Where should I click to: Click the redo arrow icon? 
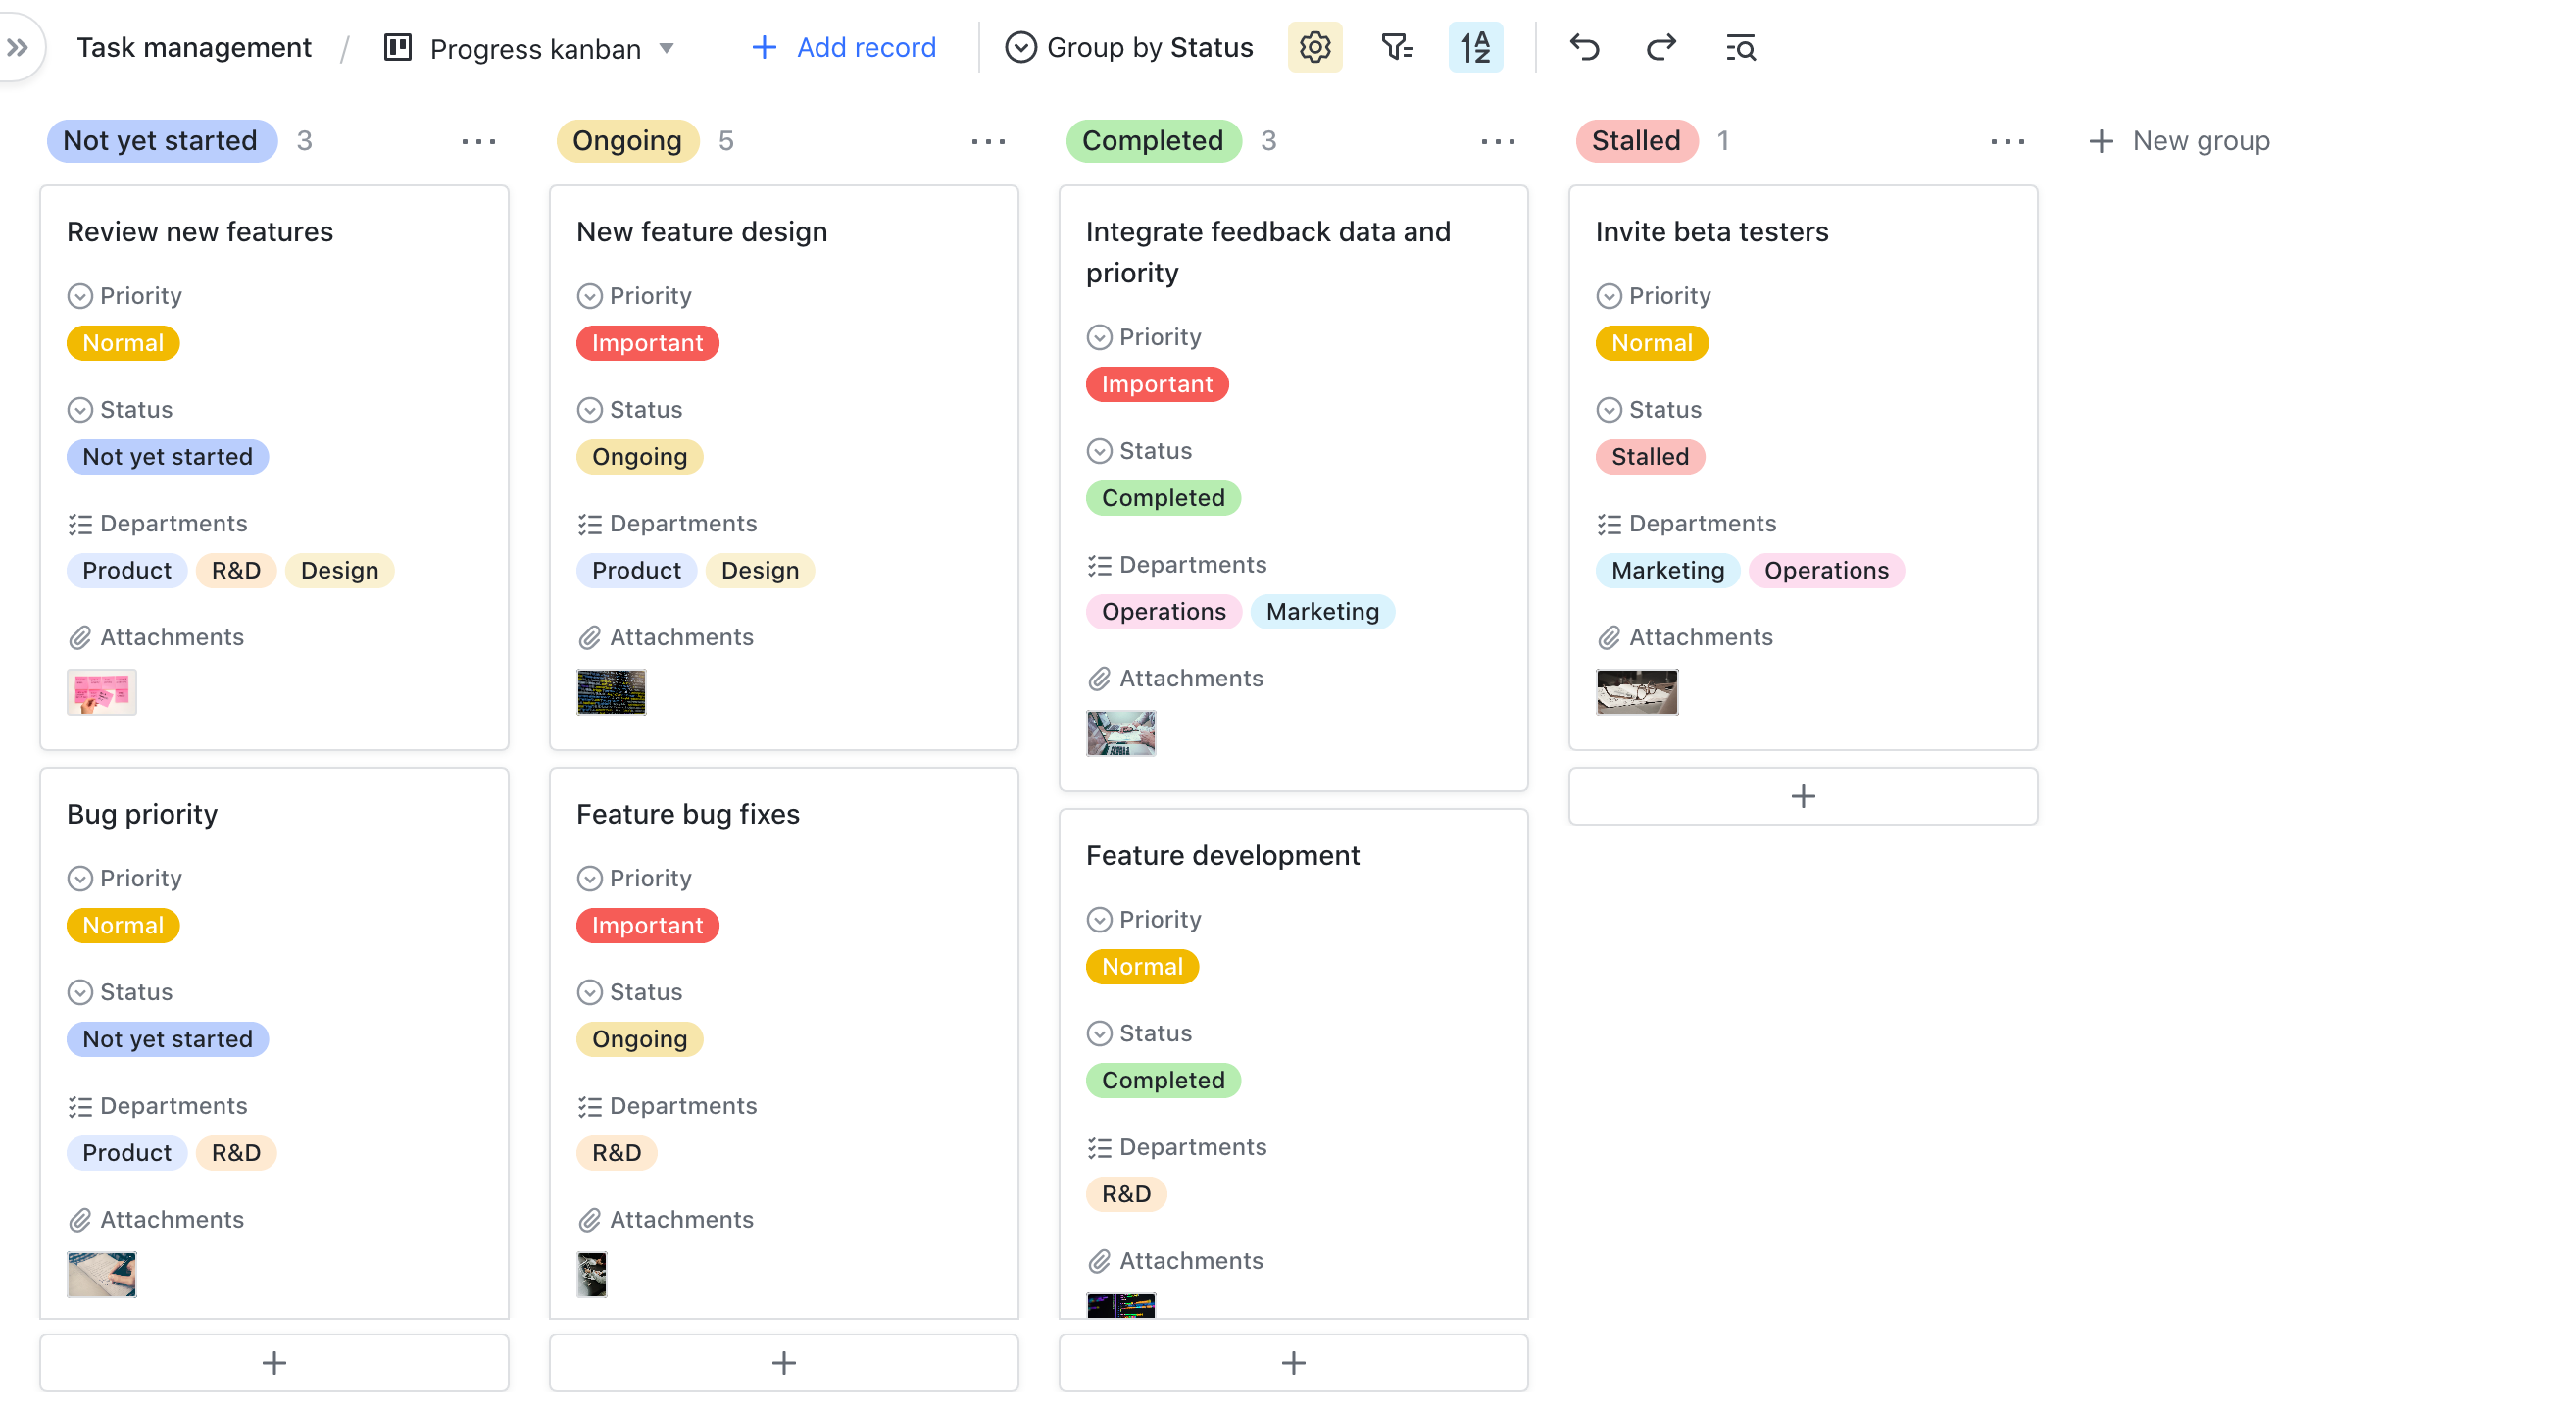1661,47
